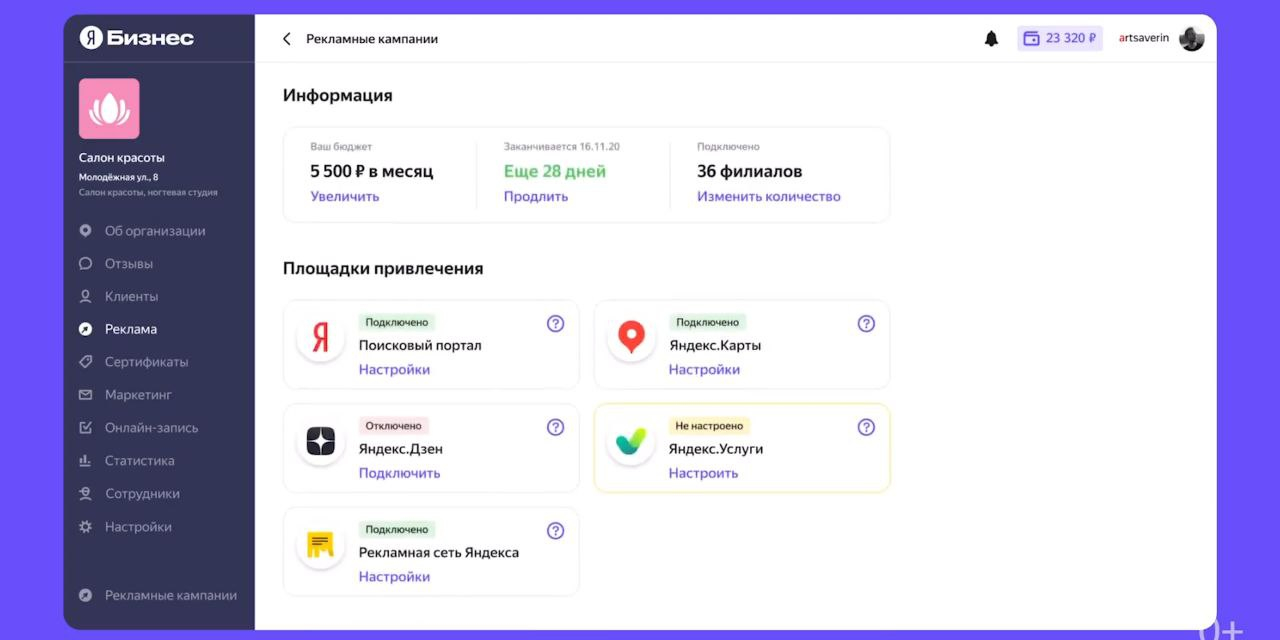Click the Яндекс.Карты pin logo
This screenshot has height=640, width=1280.
(x=631, y=338)
